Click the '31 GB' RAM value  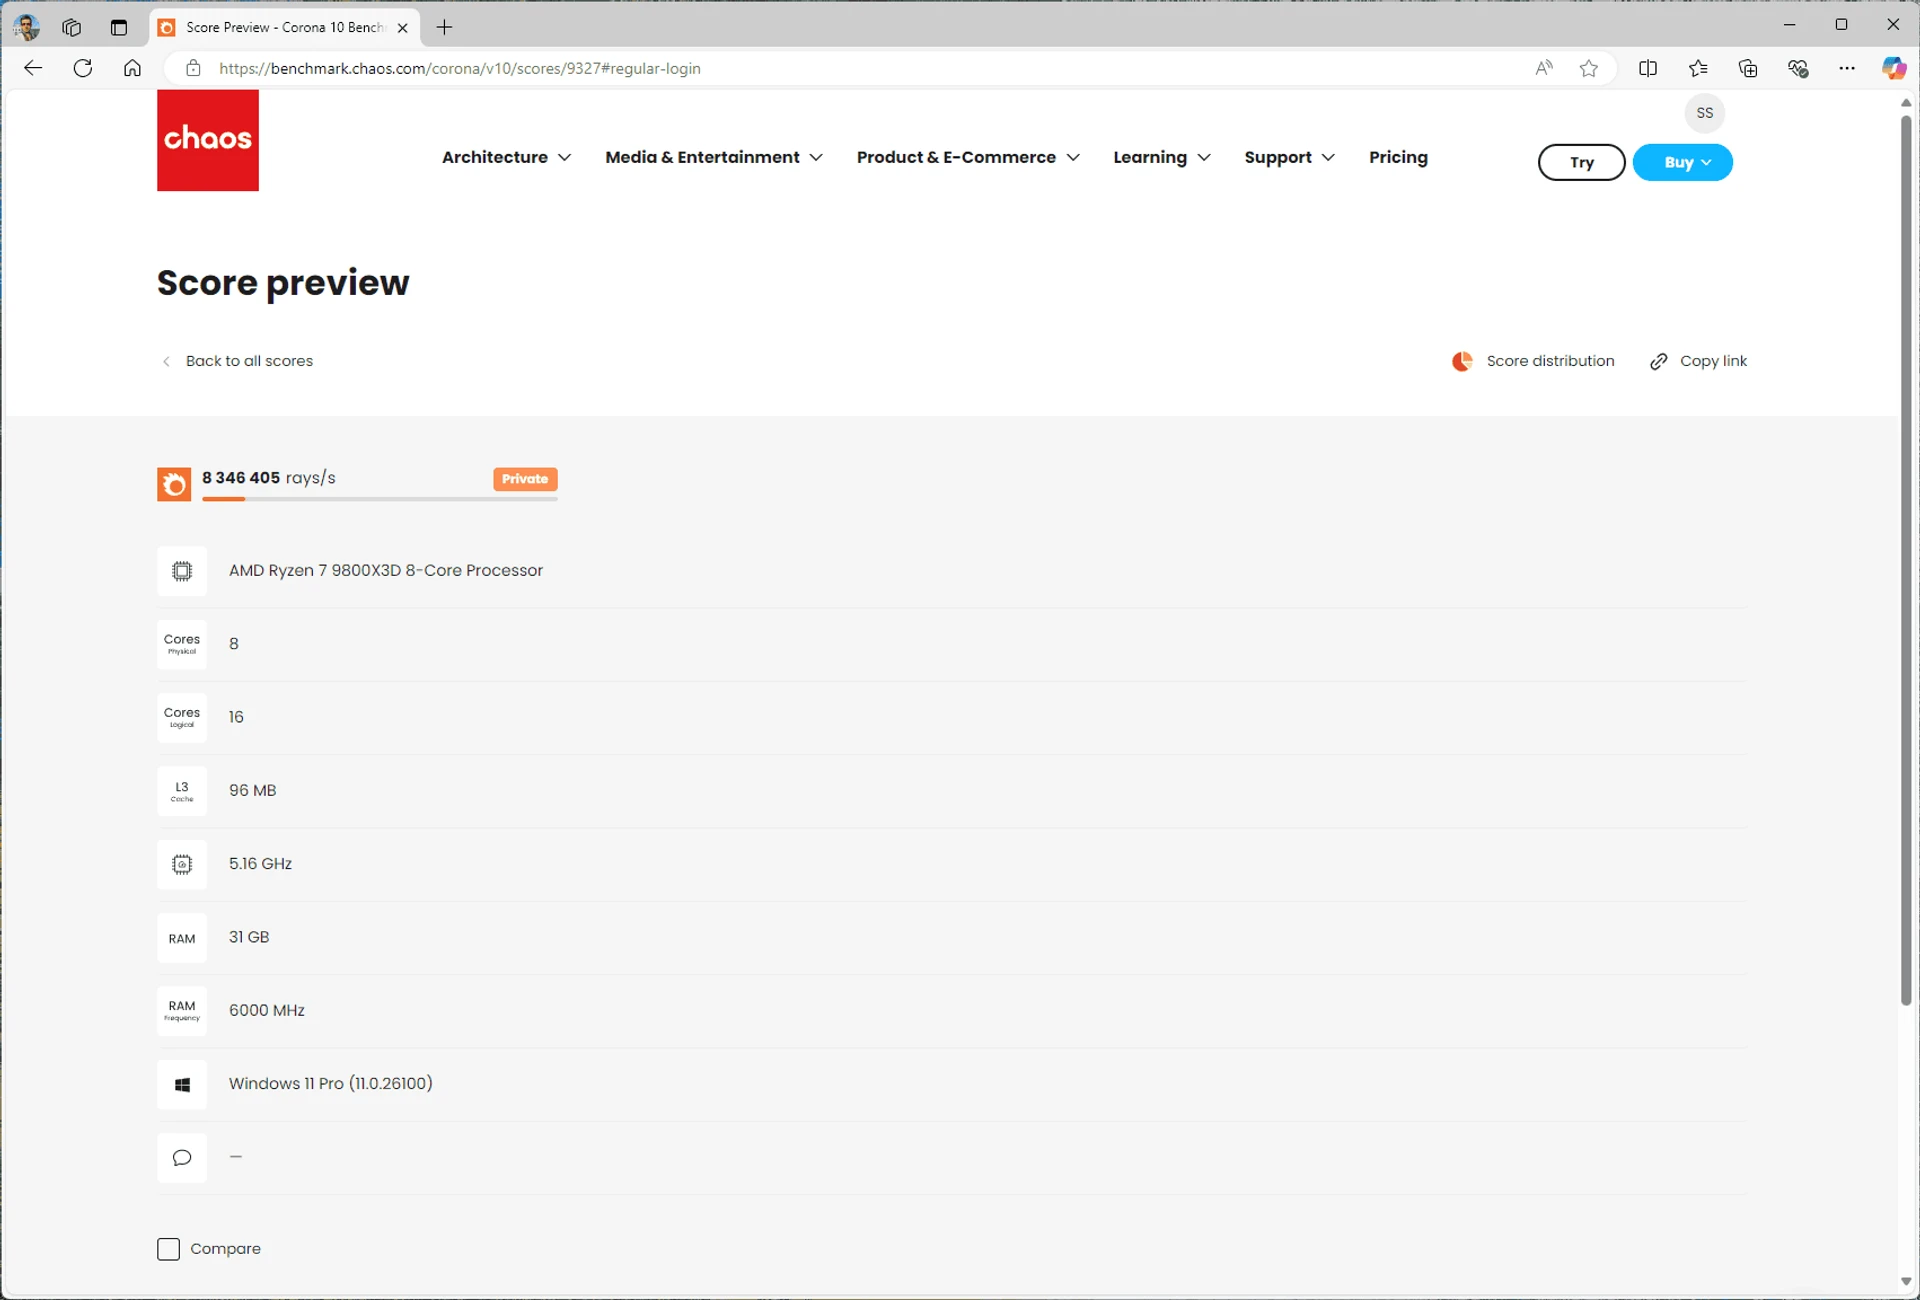249,937
